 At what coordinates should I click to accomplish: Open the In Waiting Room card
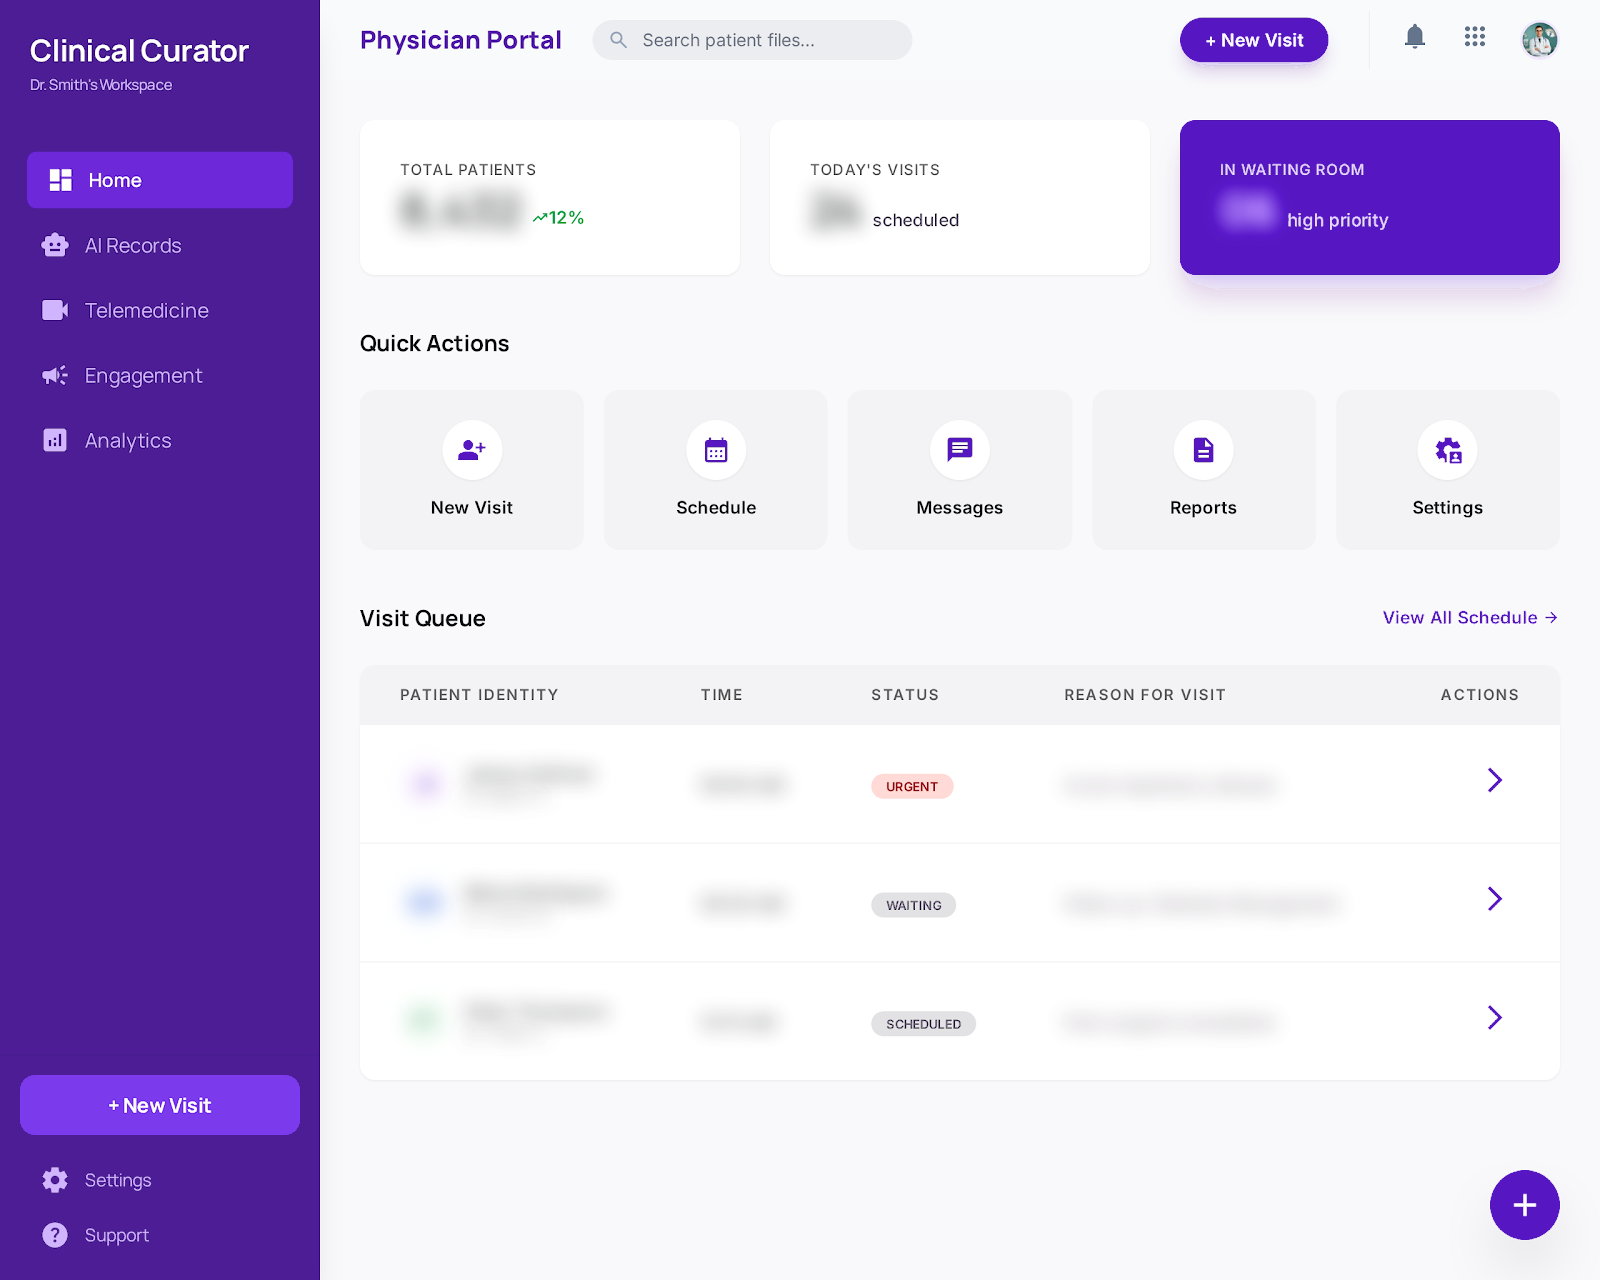[1370, 197]
